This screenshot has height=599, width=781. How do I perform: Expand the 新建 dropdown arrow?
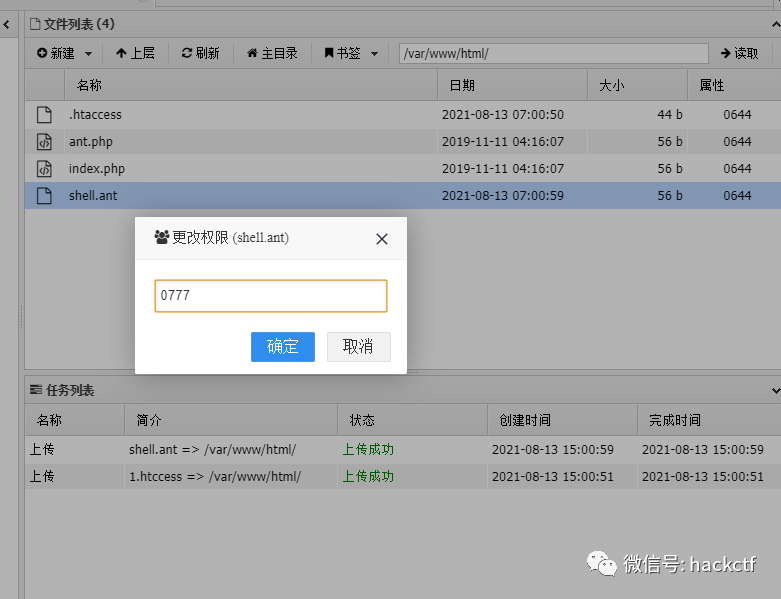click(88, 53)
